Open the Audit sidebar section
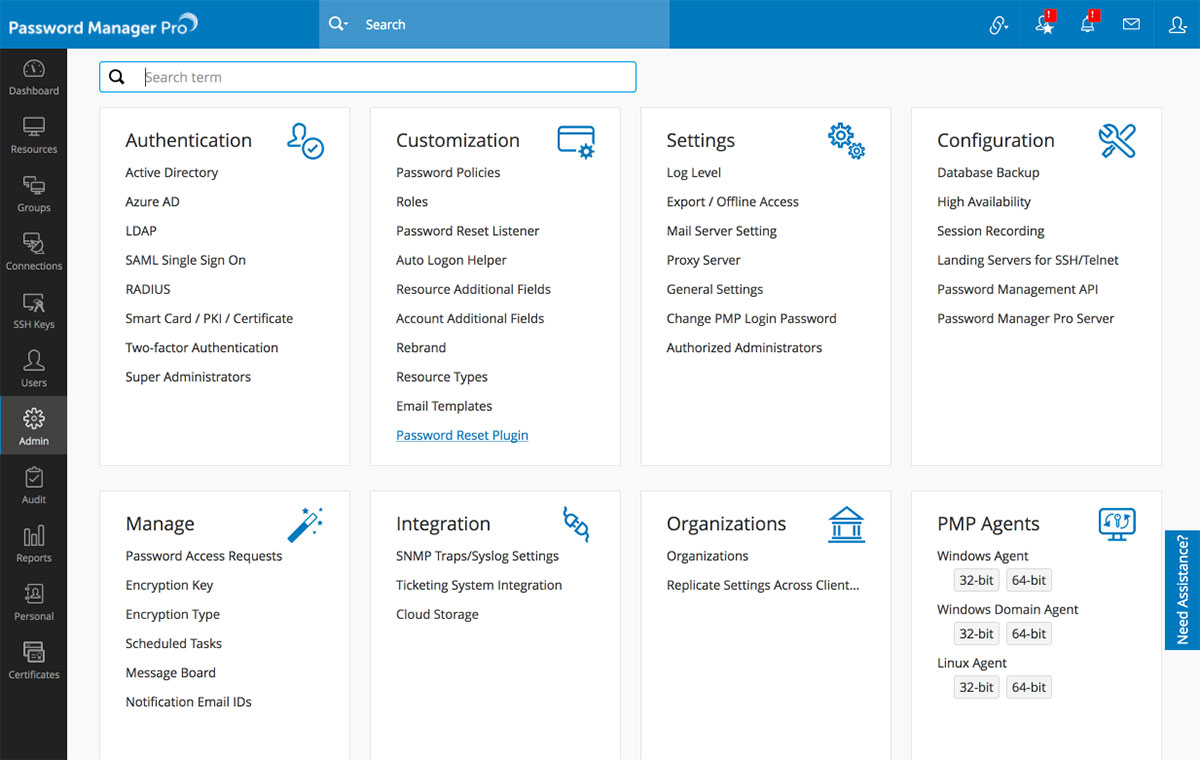The height and width of the screenshot is (760, 1200). tap(34, 485)
